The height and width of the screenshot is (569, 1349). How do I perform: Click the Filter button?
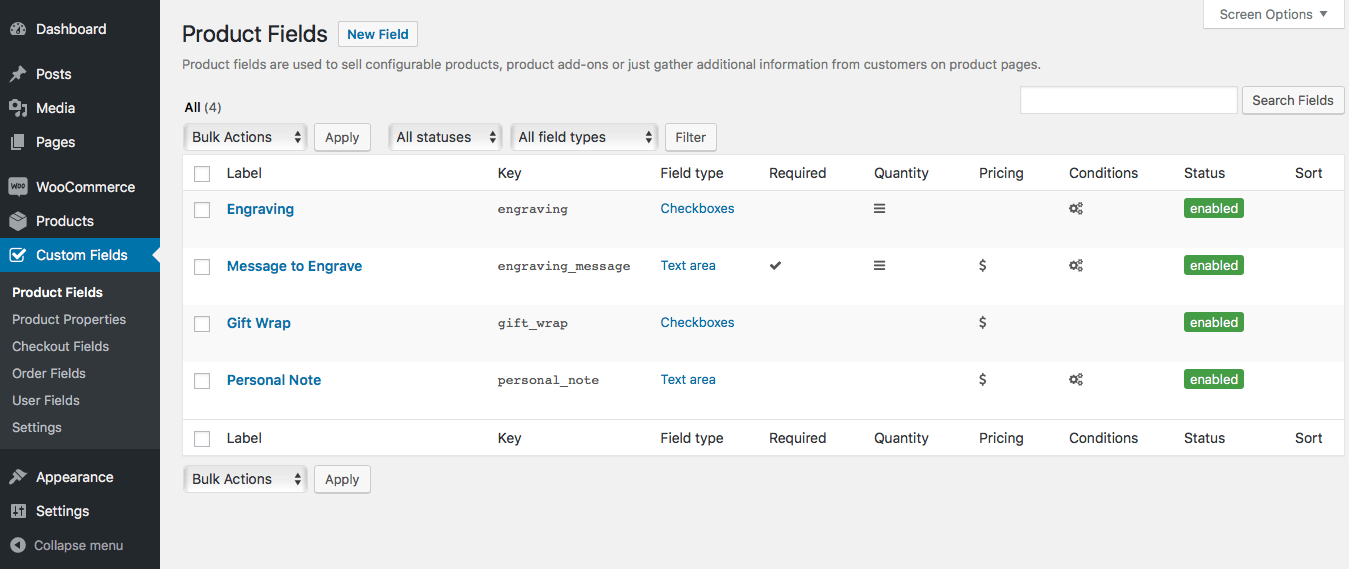pyautogui.click(x=691, y=137)
